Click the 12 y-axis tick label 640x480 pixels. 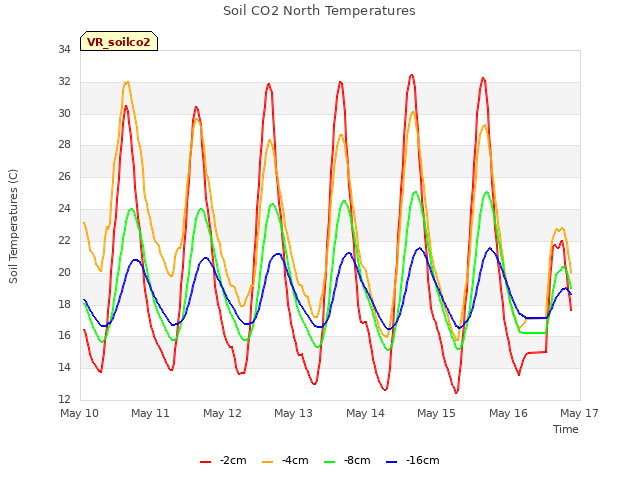(64, 399)
